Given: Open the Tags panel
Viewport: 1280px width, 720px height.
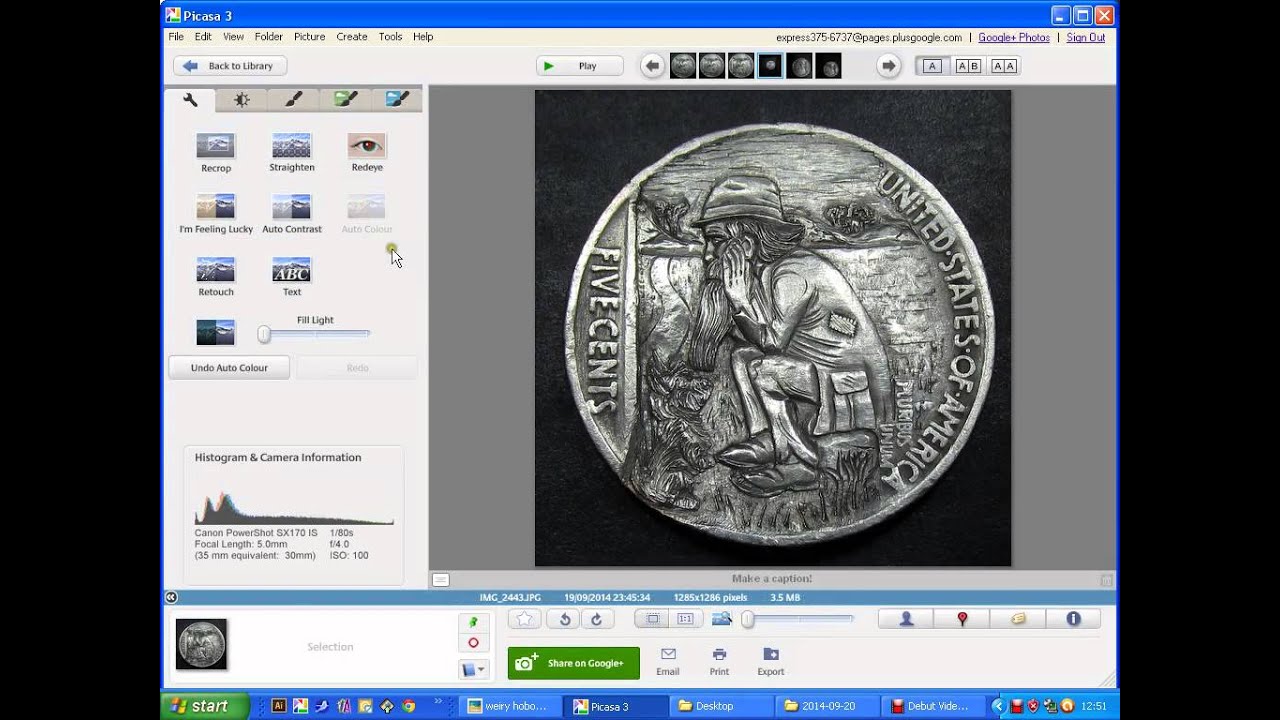Looking at the screenshot, I should click(1018, 619).
